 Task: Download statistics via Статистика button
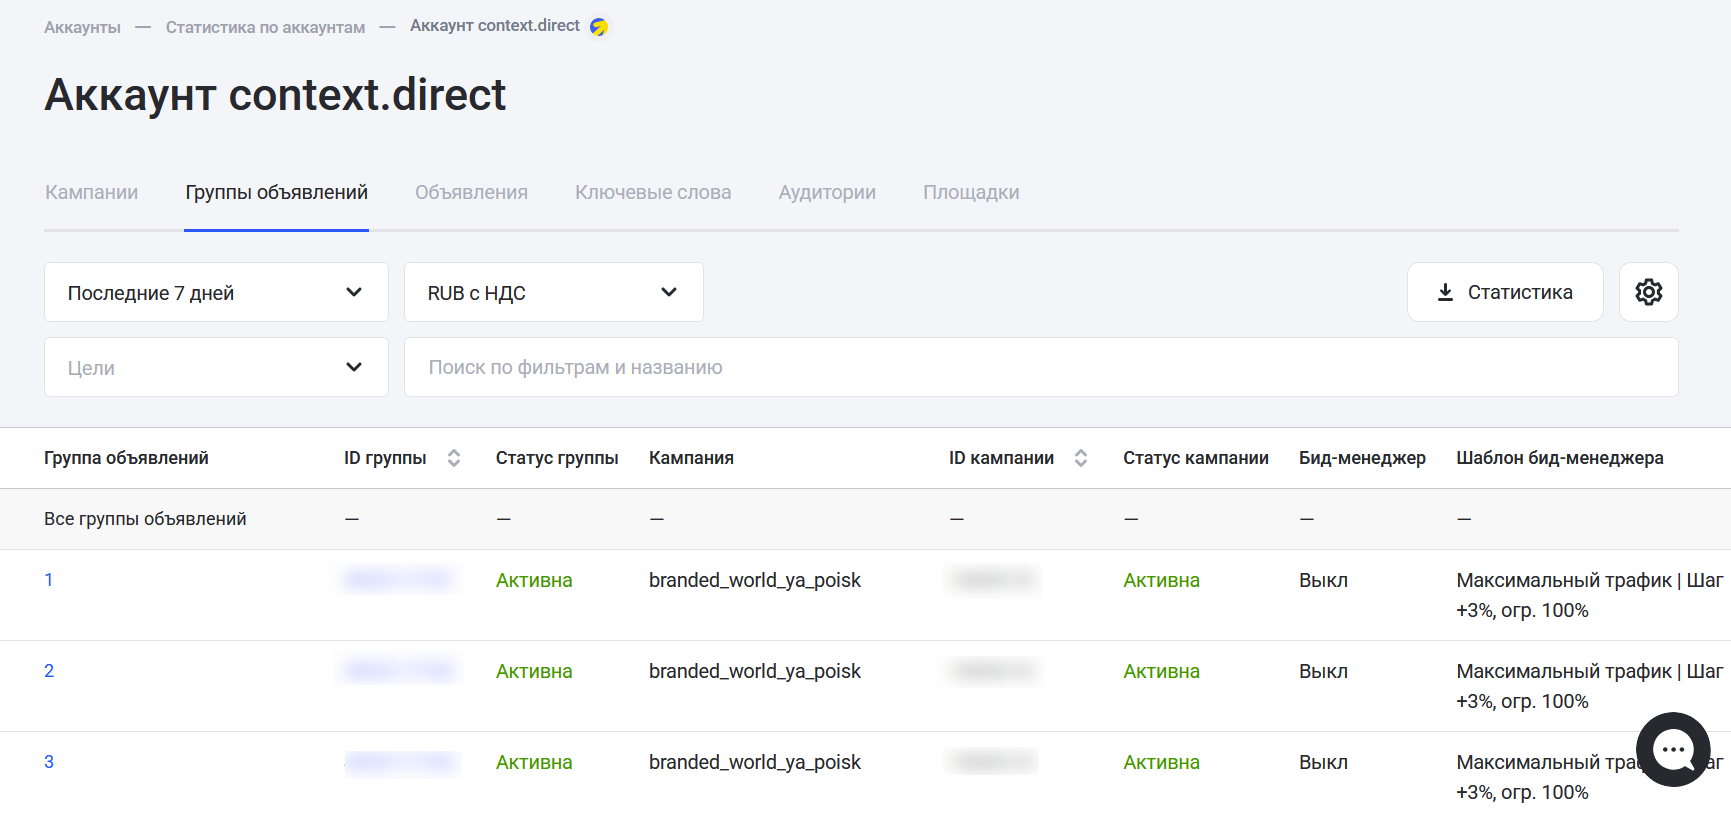[x=1504, y=292]
